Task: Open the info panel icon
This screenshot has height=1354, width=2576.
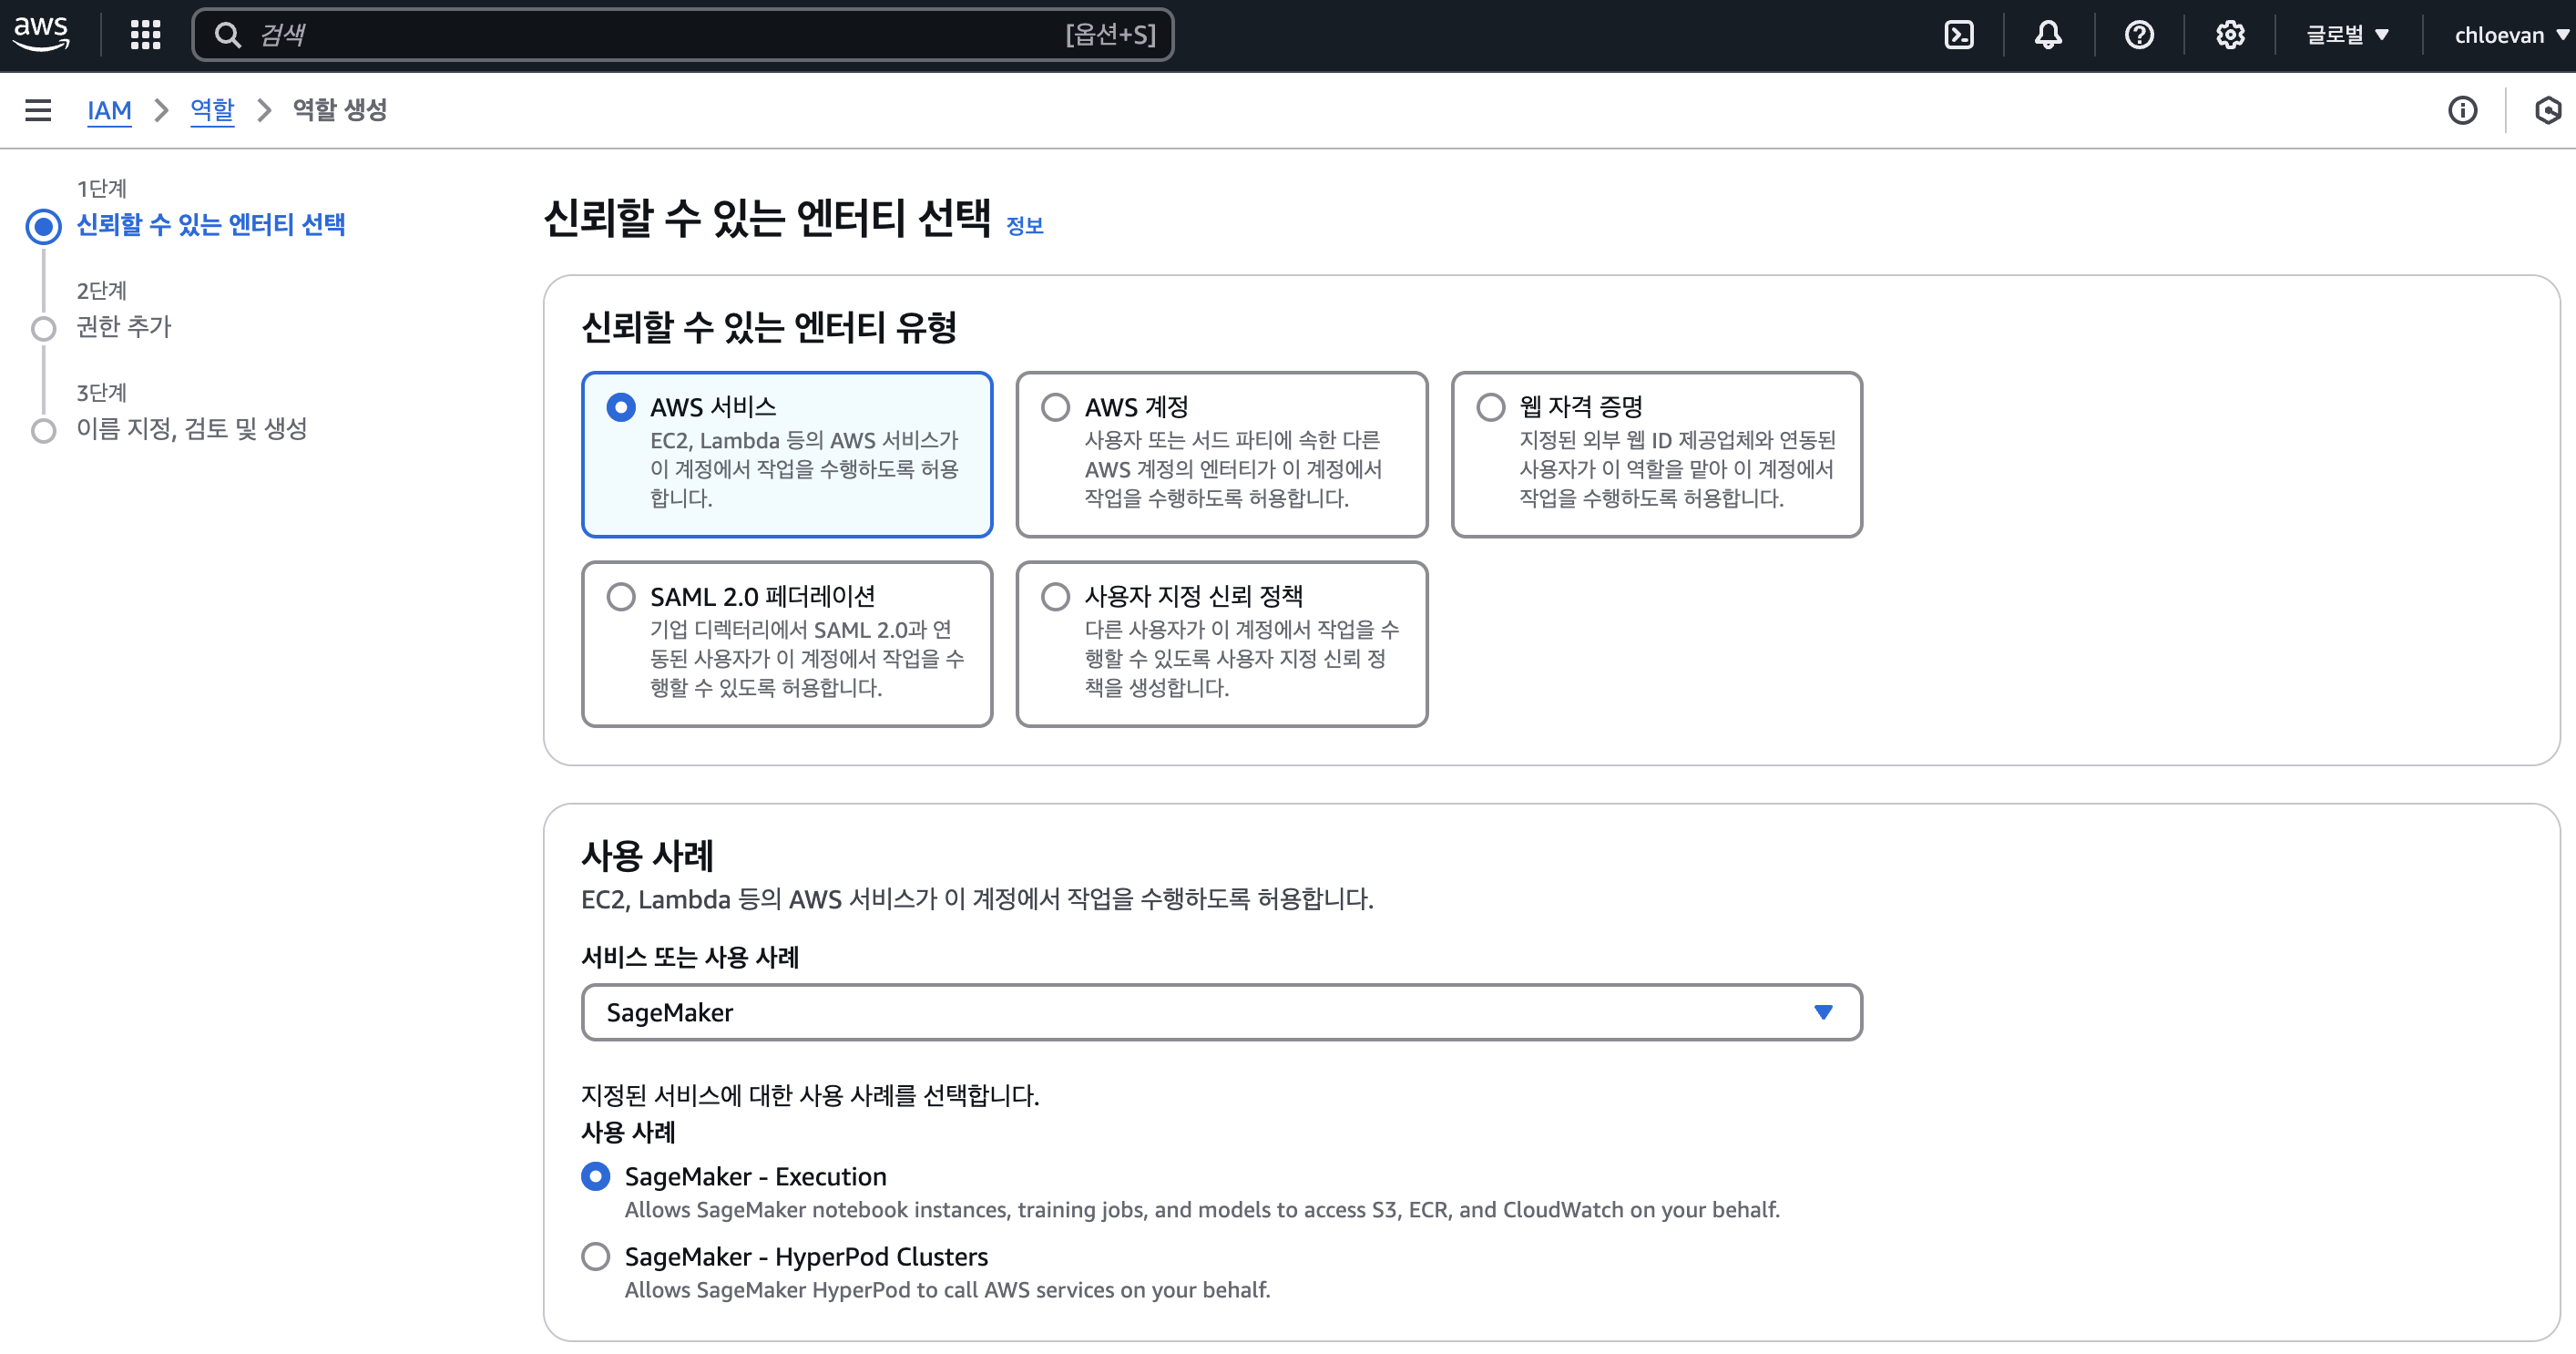Action: 2462,110
